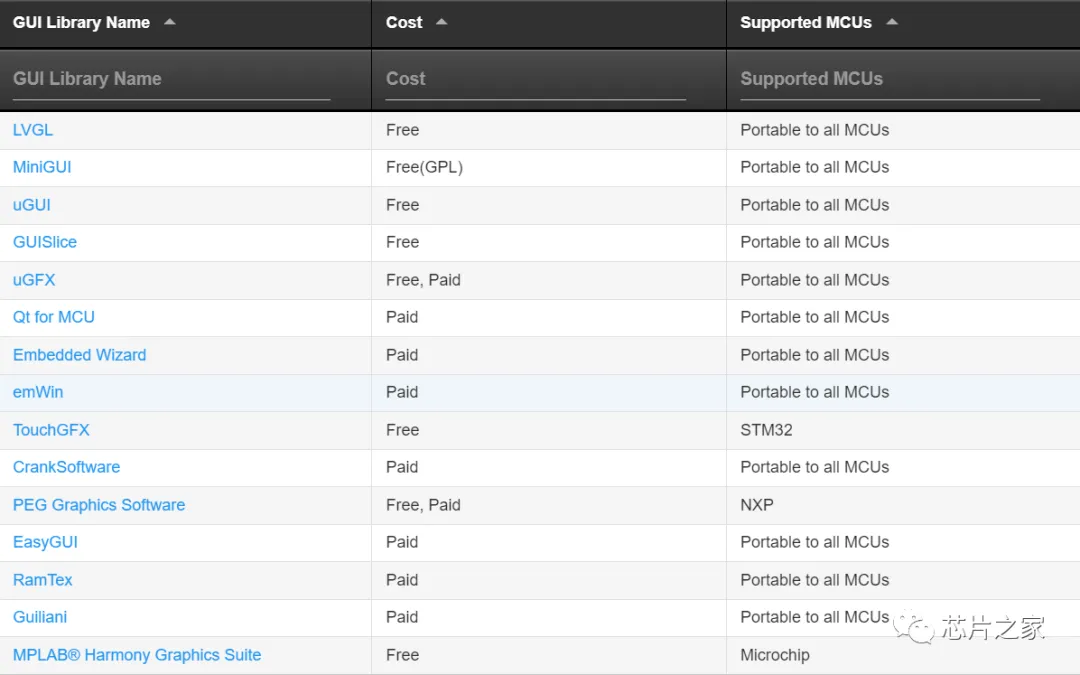Select the emWin link
1080x675 pixels.
pyautogui.click(x=38, y=392)
